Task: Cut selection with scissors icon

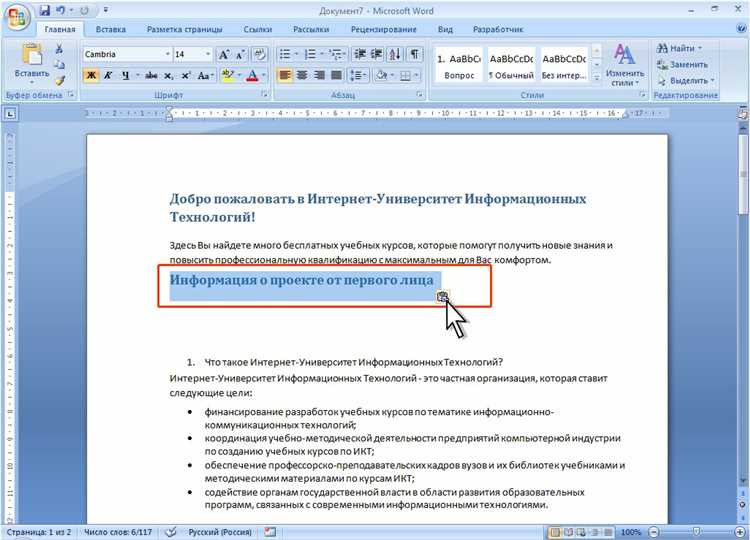Action: [x=59, y=49]
